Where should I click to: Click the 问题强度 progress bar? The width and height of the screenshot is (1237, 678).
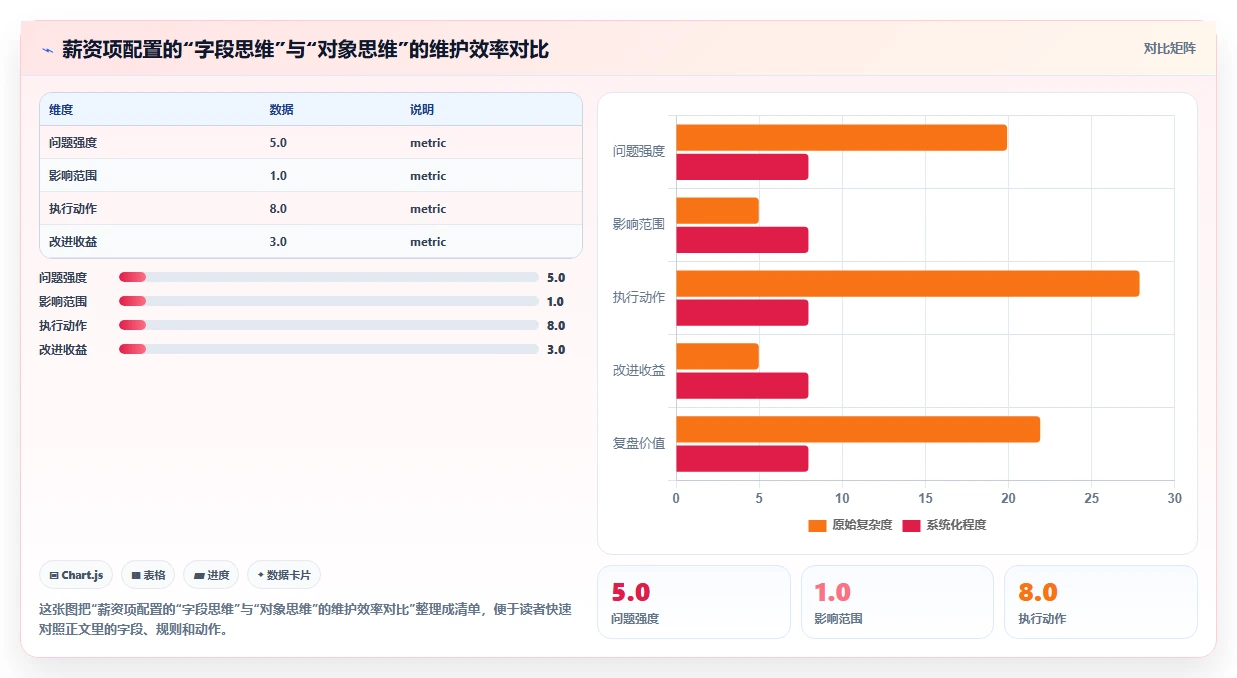click(x=328, y=277)
